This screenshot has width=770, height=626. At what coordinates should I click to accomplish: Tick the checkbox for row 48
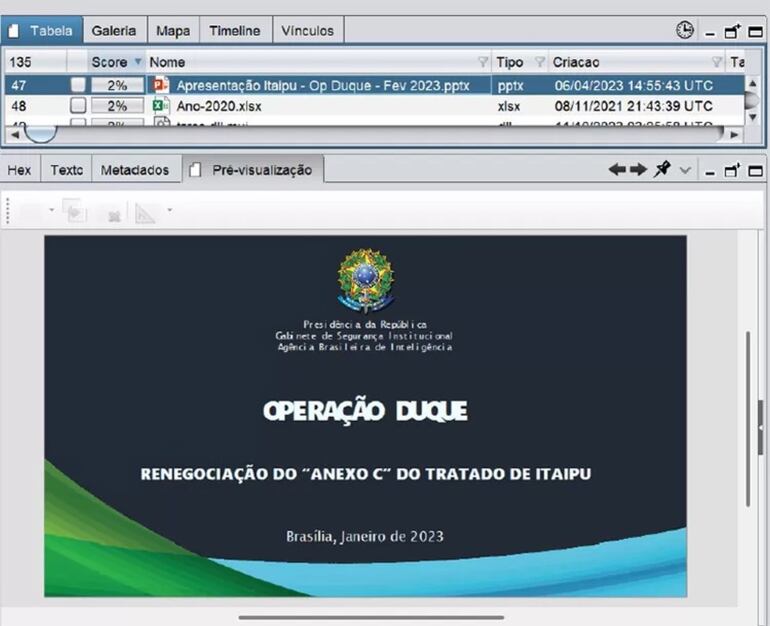[78, 106]
